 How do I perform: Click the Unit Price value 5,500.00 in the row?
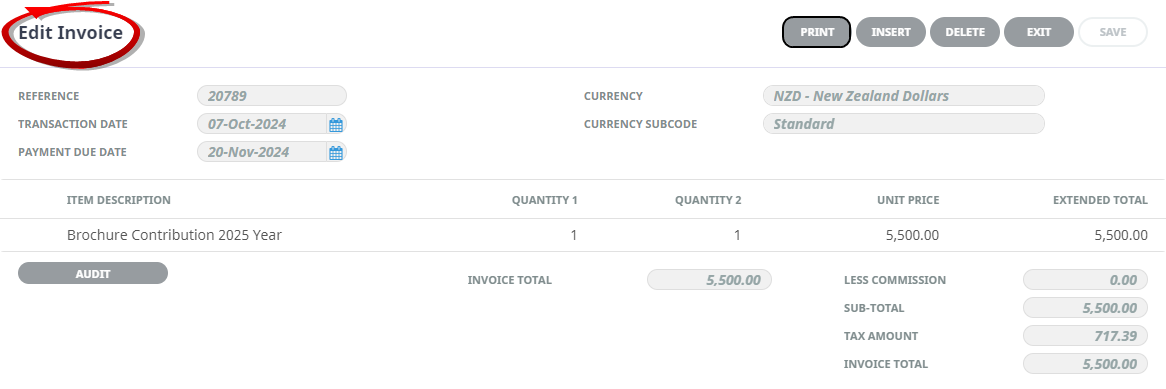tap(912, 235)
